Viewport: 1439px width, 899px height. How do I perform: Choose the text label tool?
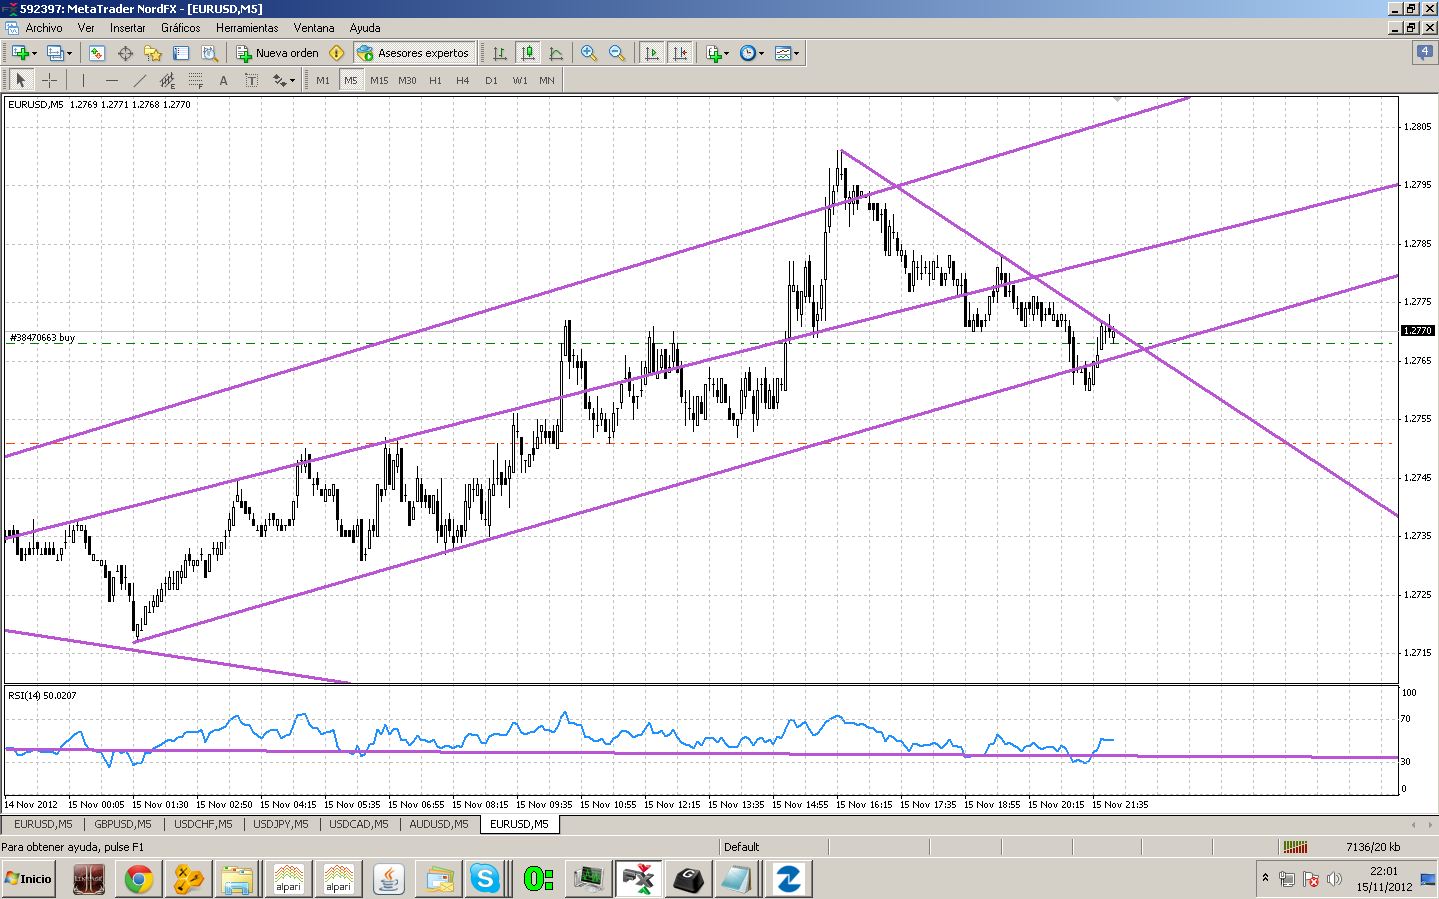tap(223, 80)
